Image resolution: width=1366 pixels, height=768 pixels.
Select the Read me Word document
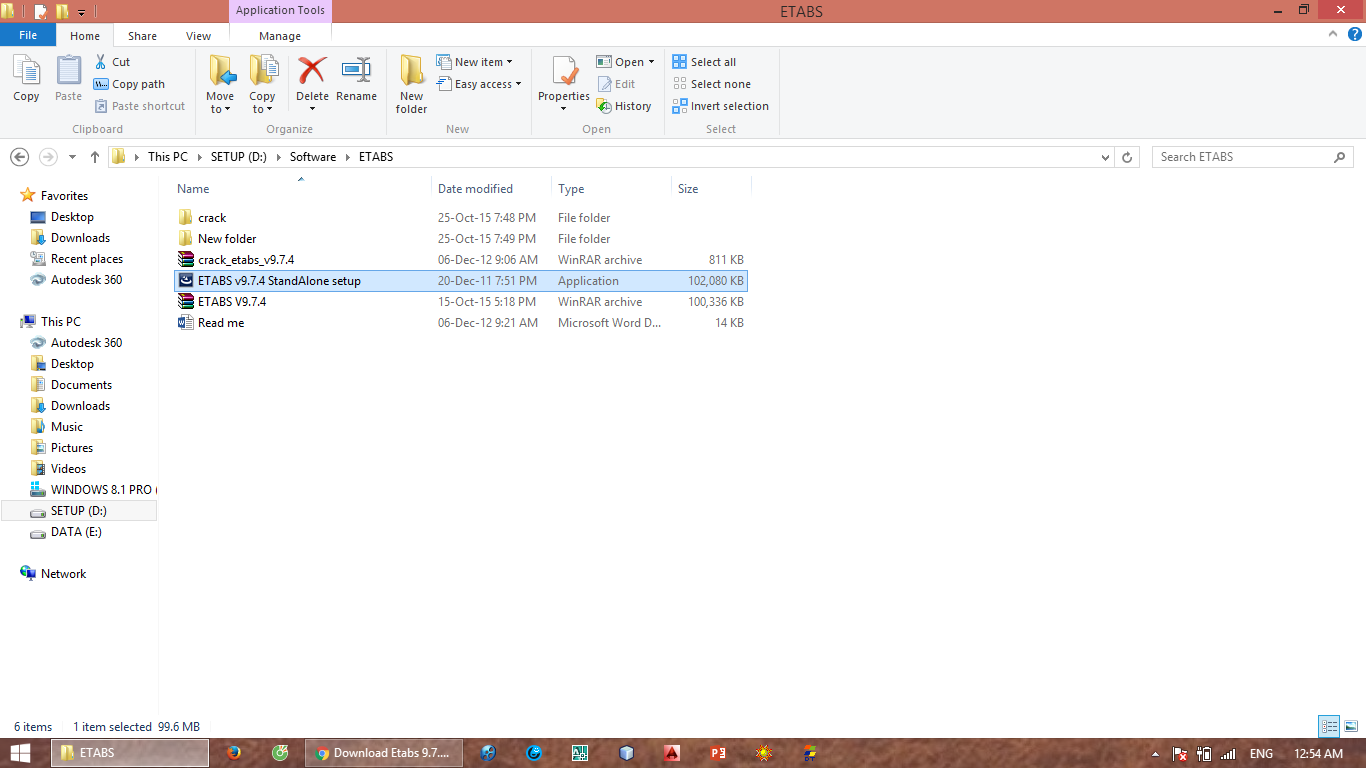pyautogui.click(x=461, y=323)
